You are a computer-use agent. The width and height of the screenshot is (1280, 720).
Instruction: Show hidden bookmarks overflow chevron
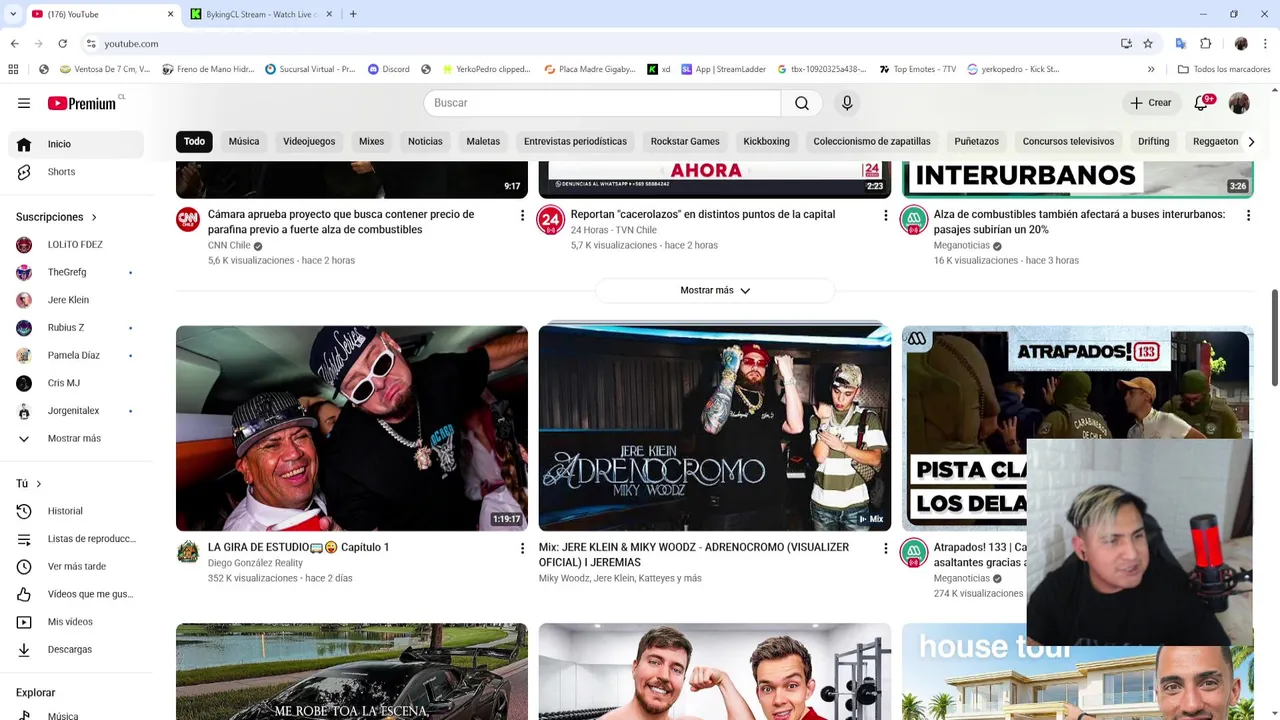click(x=1151, y=69)
